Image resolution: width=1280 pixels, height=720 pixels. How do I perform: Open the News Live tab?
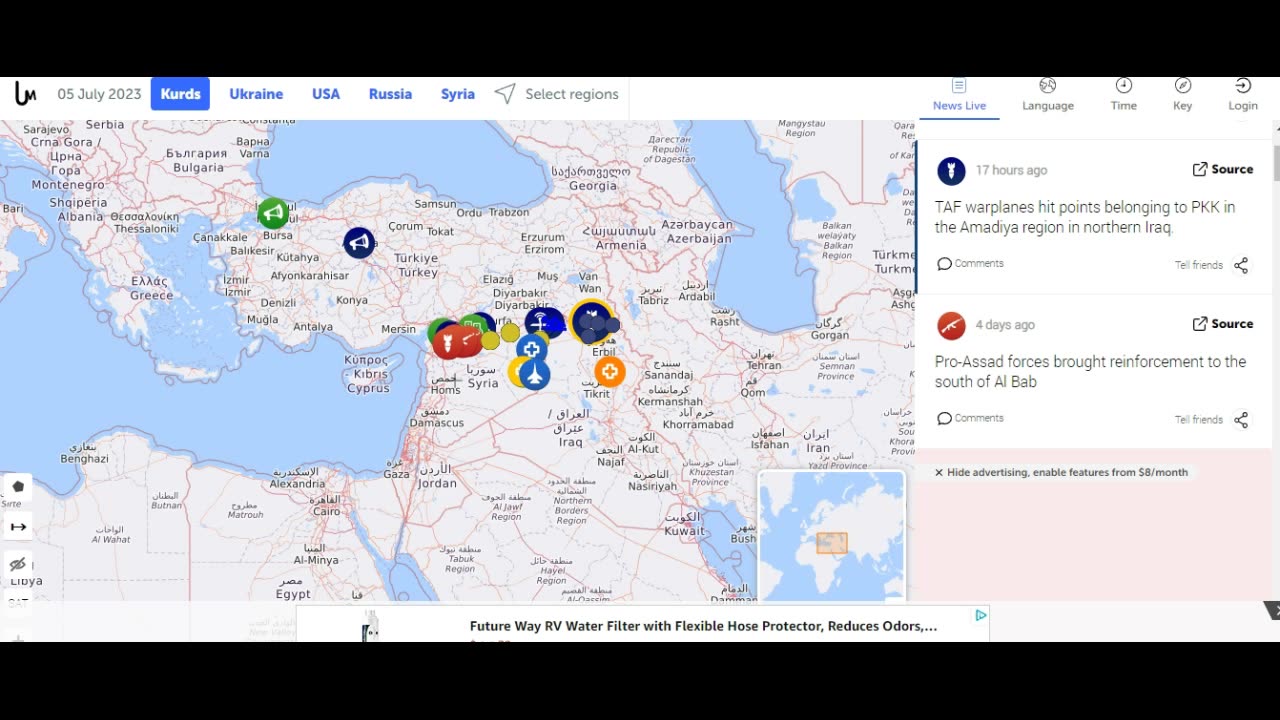pyautogui.click(x=959, y=95)
